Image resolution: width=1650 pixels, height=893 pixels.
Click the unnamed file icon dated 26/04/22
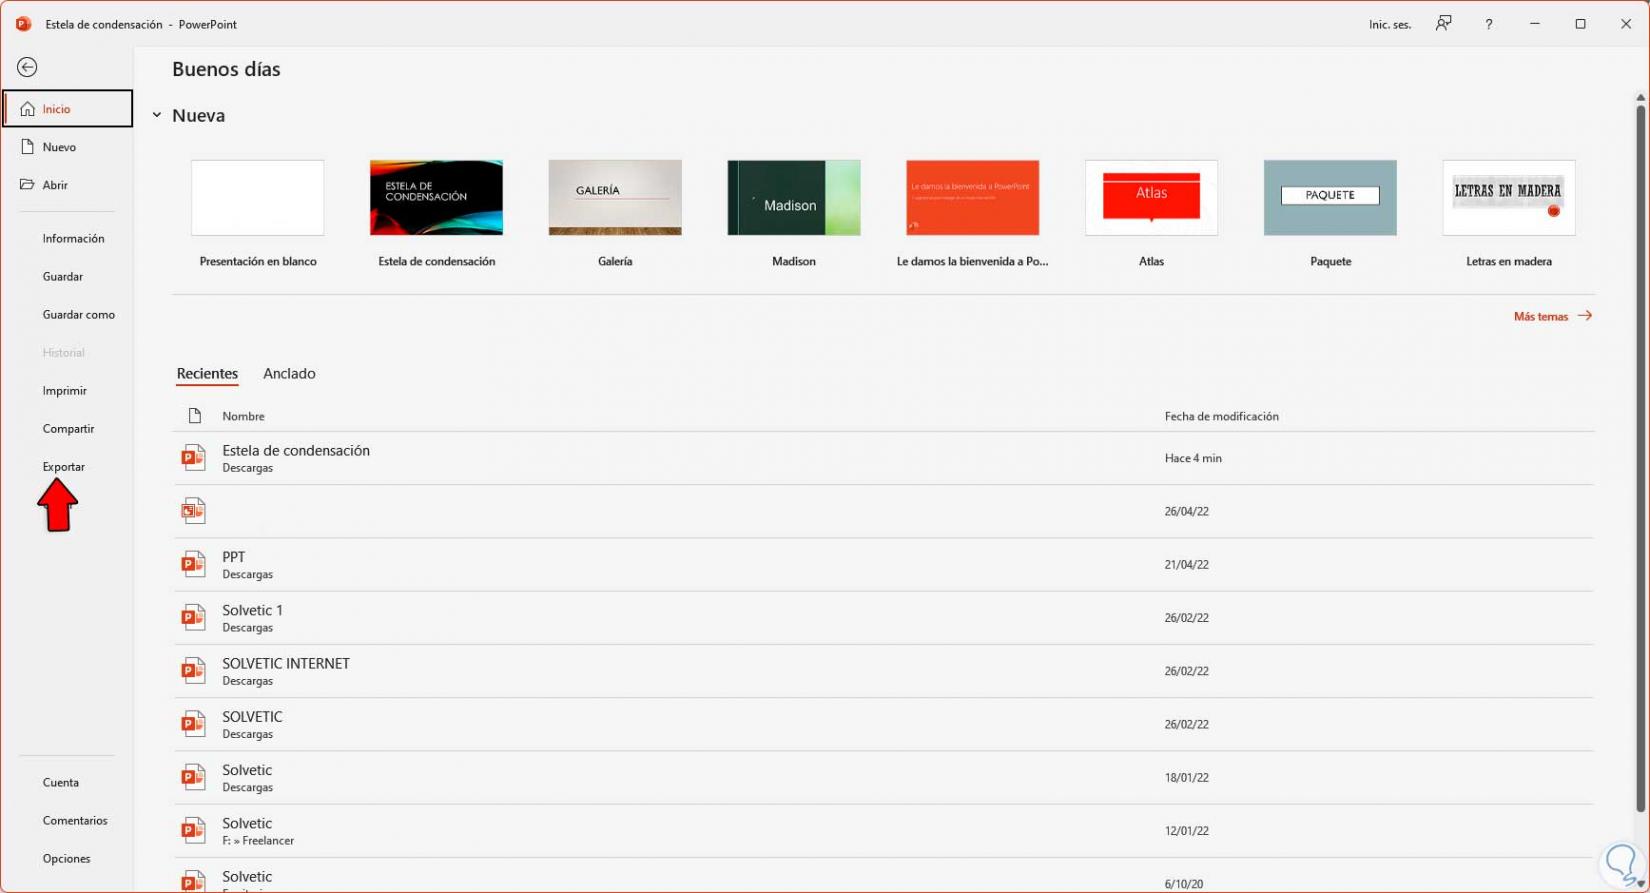pos(193,511)
